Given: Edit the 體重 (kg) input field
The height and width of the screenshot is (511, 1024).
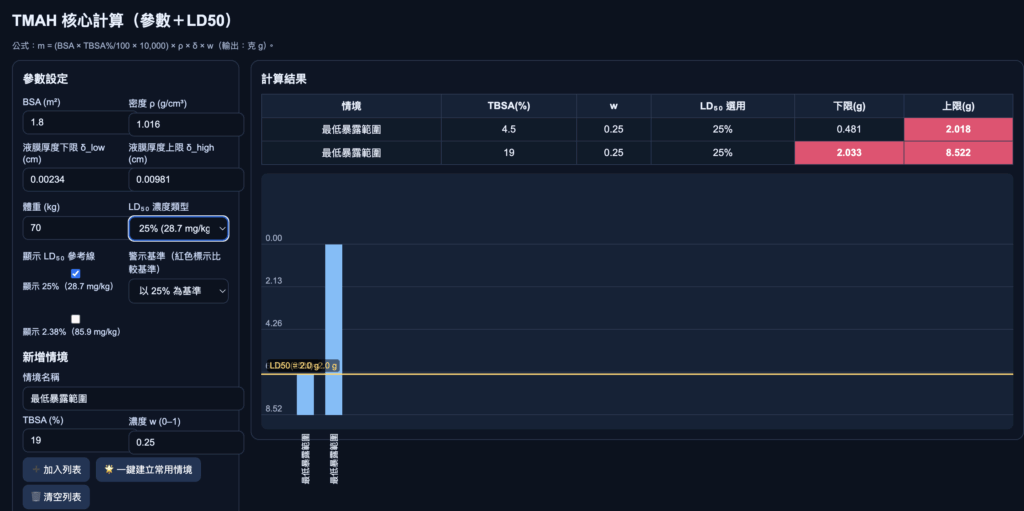Looking at the screenshot, I should click(75, 229).
